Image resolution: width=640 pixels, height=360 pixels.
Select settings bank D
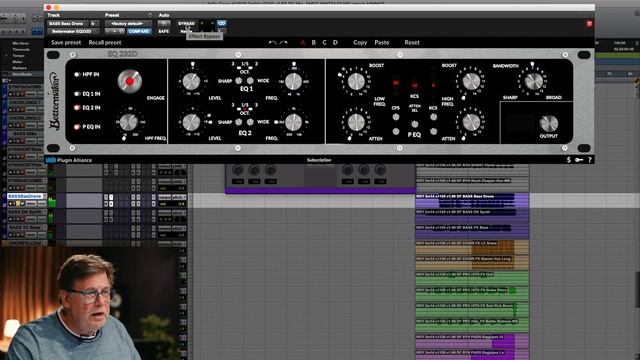click(x=335, y=42)
